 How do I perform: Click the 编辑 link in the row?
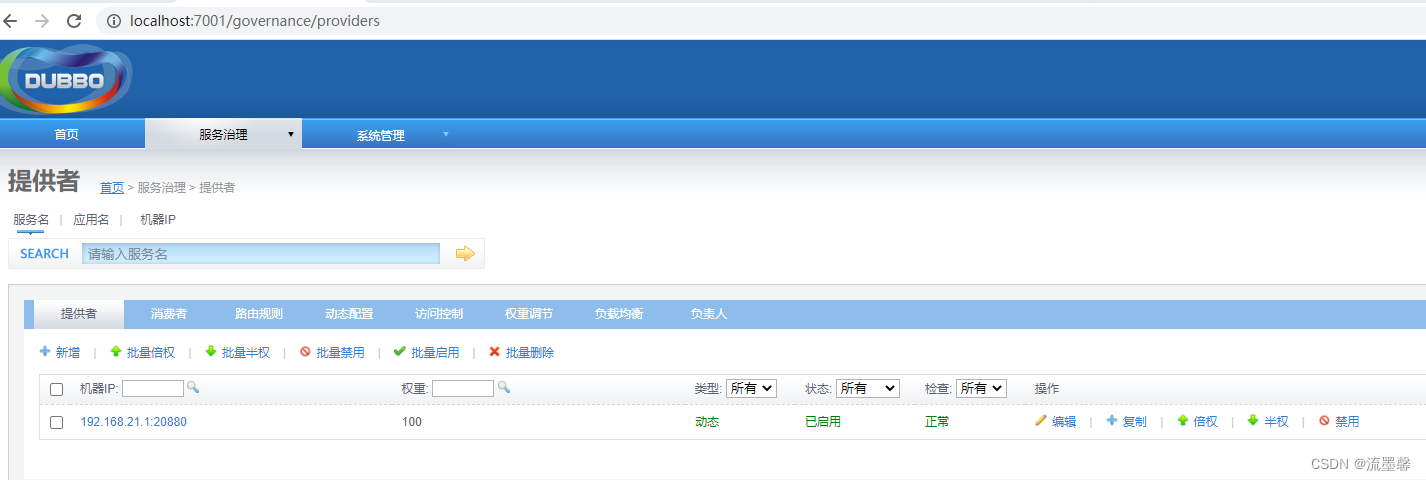coord(1064,422)
